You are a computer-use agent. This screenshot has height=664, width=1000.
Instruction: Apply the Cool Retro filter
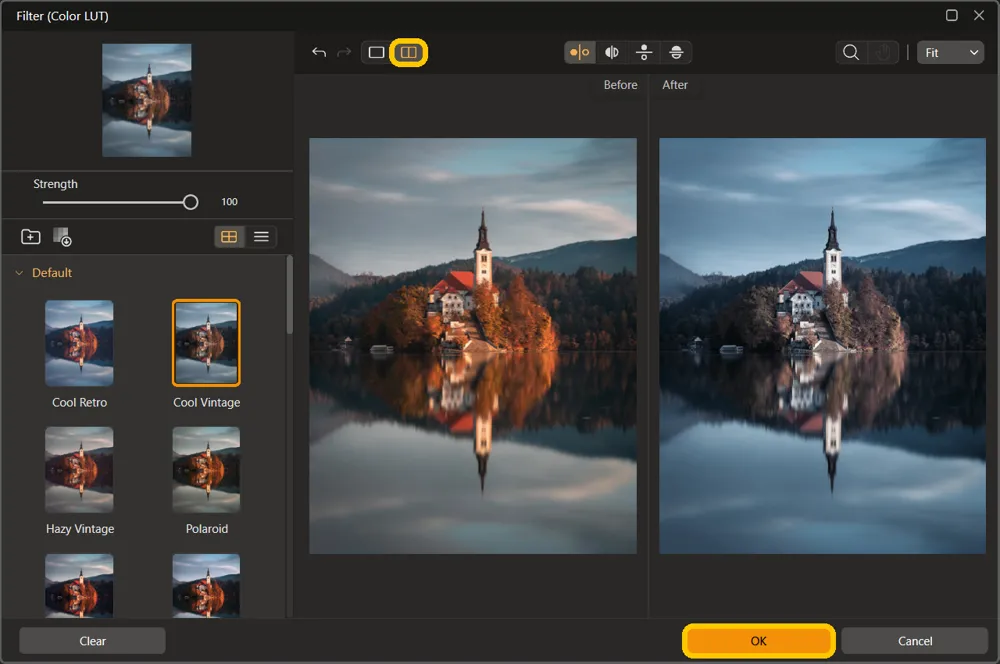[x=79, y=343]
